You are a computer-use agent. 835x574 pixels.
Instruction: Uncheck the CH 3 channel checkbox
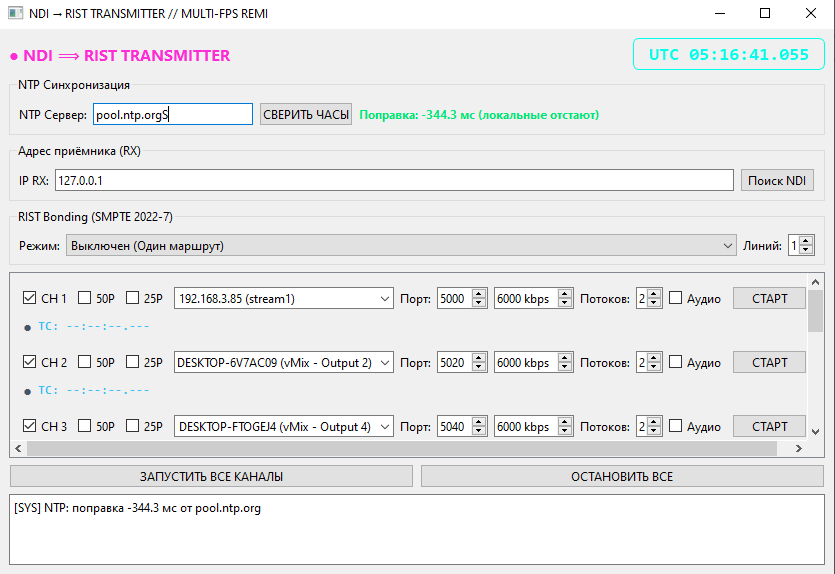[x=29, y=426]
